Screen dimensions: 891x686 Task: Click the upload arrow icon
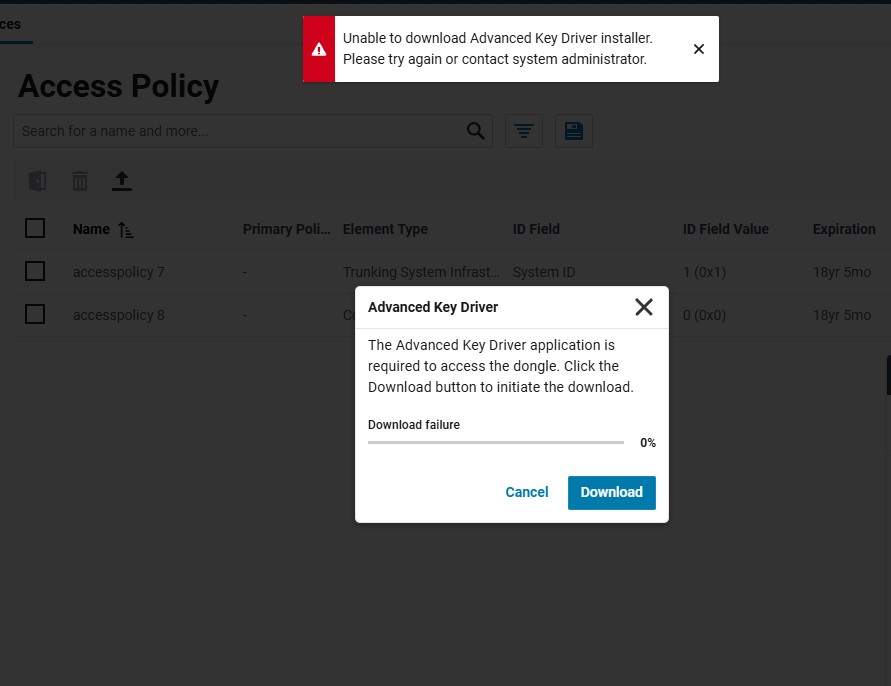click(122, 181)
